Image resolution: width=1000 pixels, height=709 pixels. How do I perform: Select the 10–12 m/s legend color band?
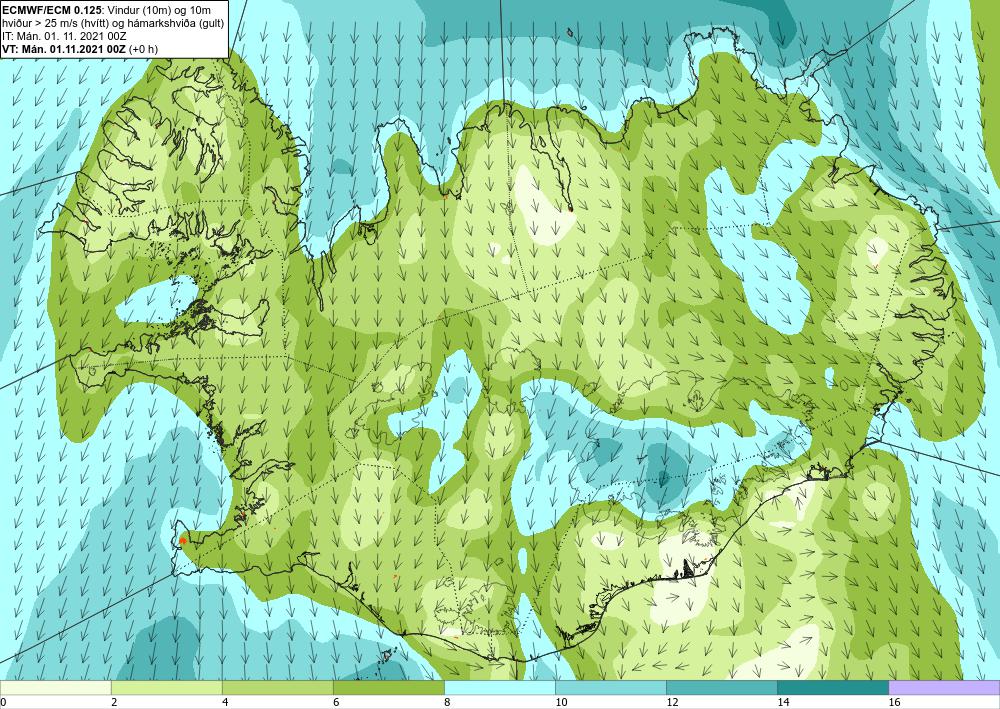pos(611,688)
